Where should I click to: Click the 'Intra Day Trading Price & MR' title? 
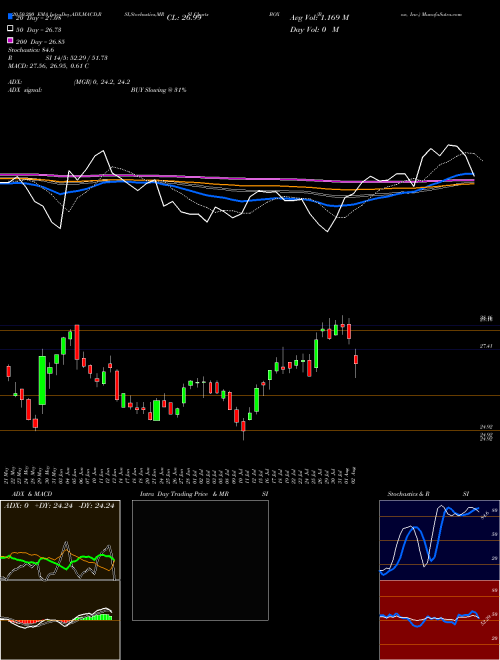click(x=185, y=494)
